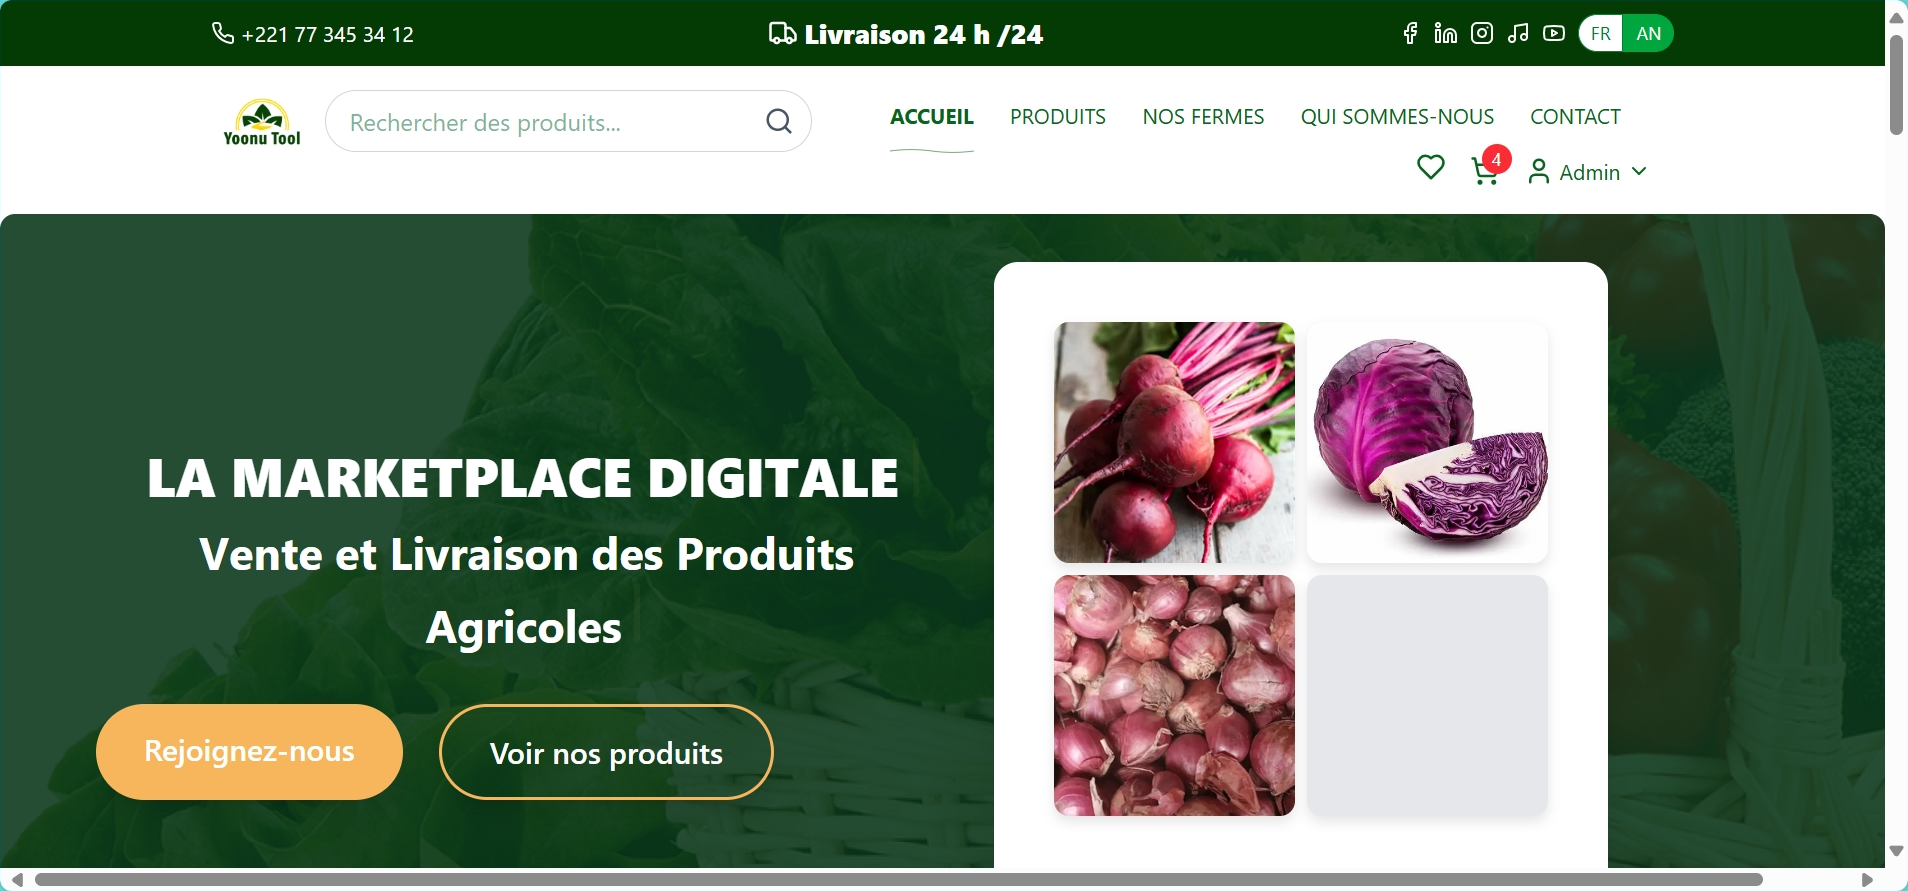Open the TikTok music note icon
Screen dimensions: 1908x891
pyautogui.click(x=1518, y=34)
